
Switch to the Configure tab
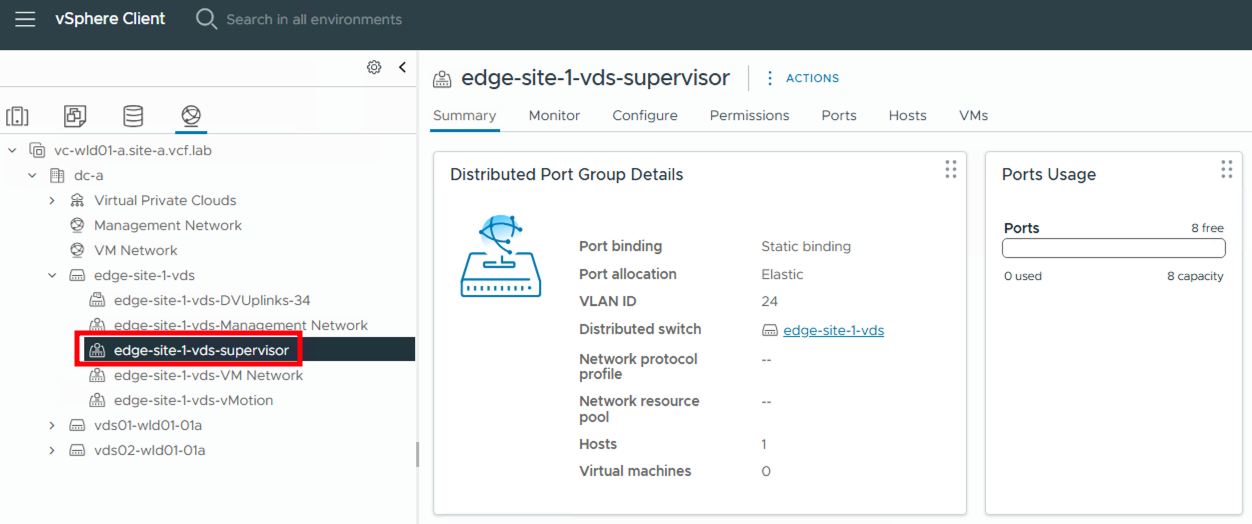[645, 116]
